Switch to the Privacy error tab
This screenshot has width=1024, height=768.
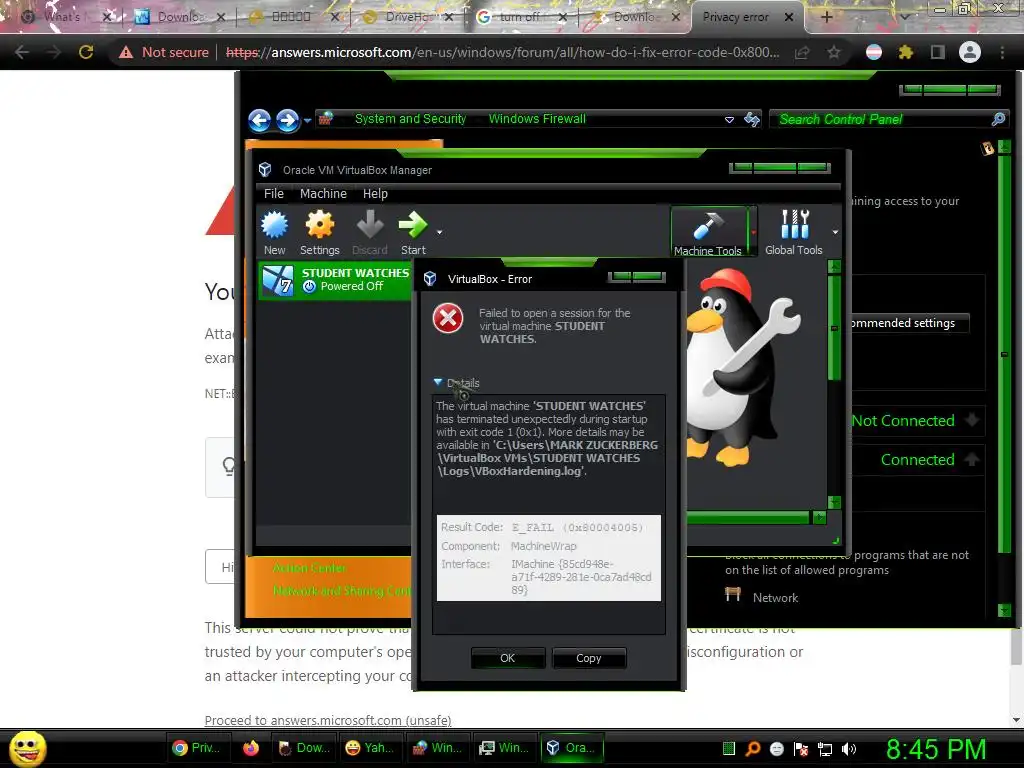(x=748, y=17)
